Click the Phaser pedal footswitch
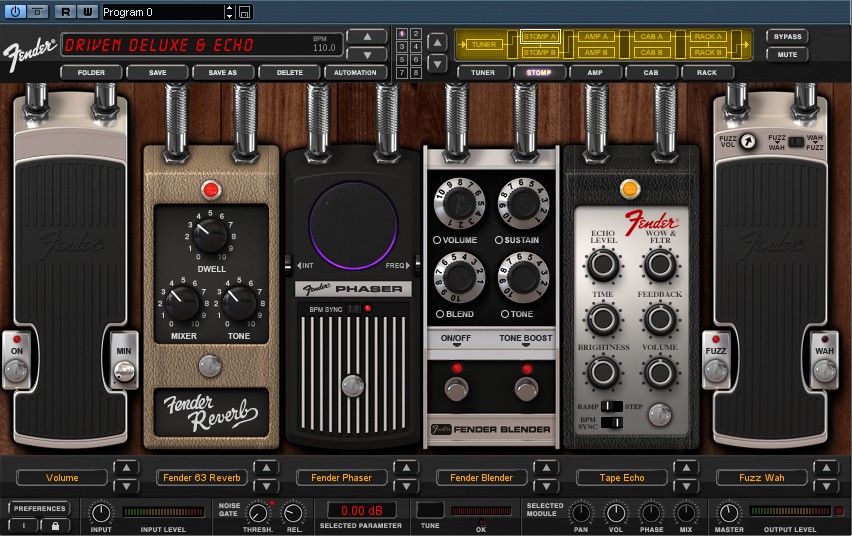 pyautogui.click(x=353, y=385)
